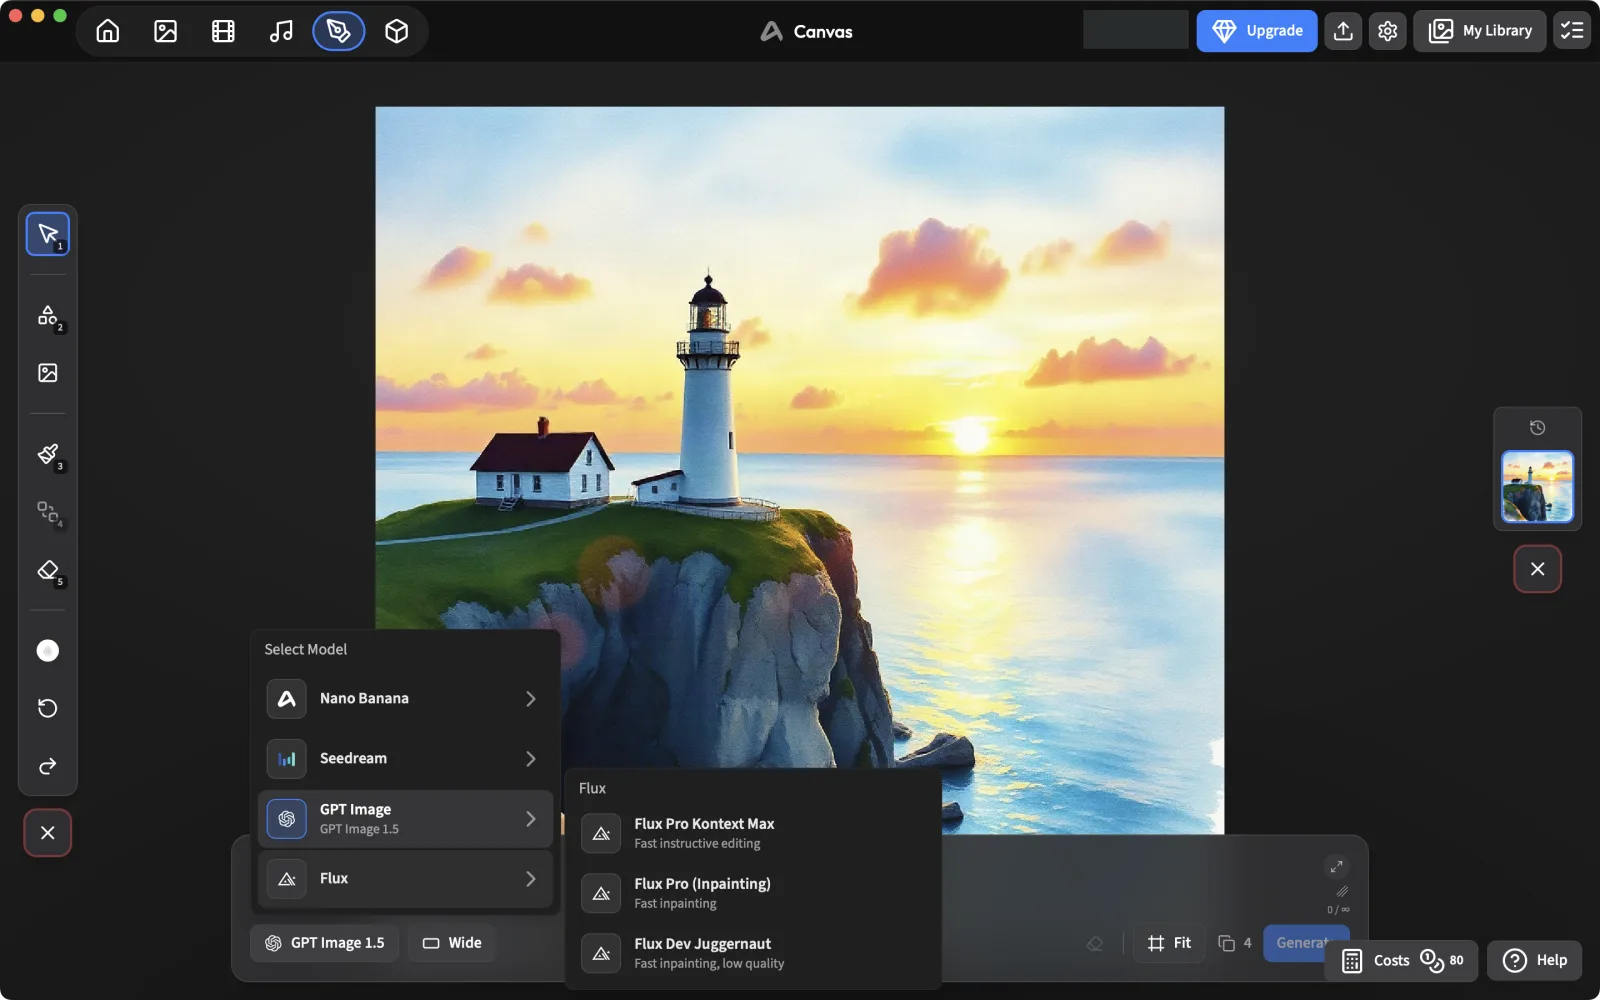
Task: Choose Flux Pro (Inpainting) model
Action: coord(753,893)
